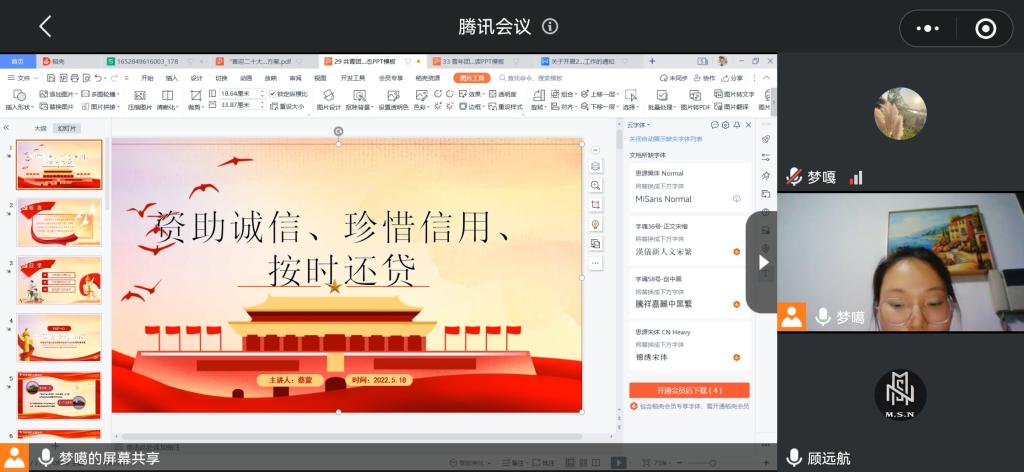Open the 云字体 panel dropdown
This screenshot has height=472, width=1024.
638,125
